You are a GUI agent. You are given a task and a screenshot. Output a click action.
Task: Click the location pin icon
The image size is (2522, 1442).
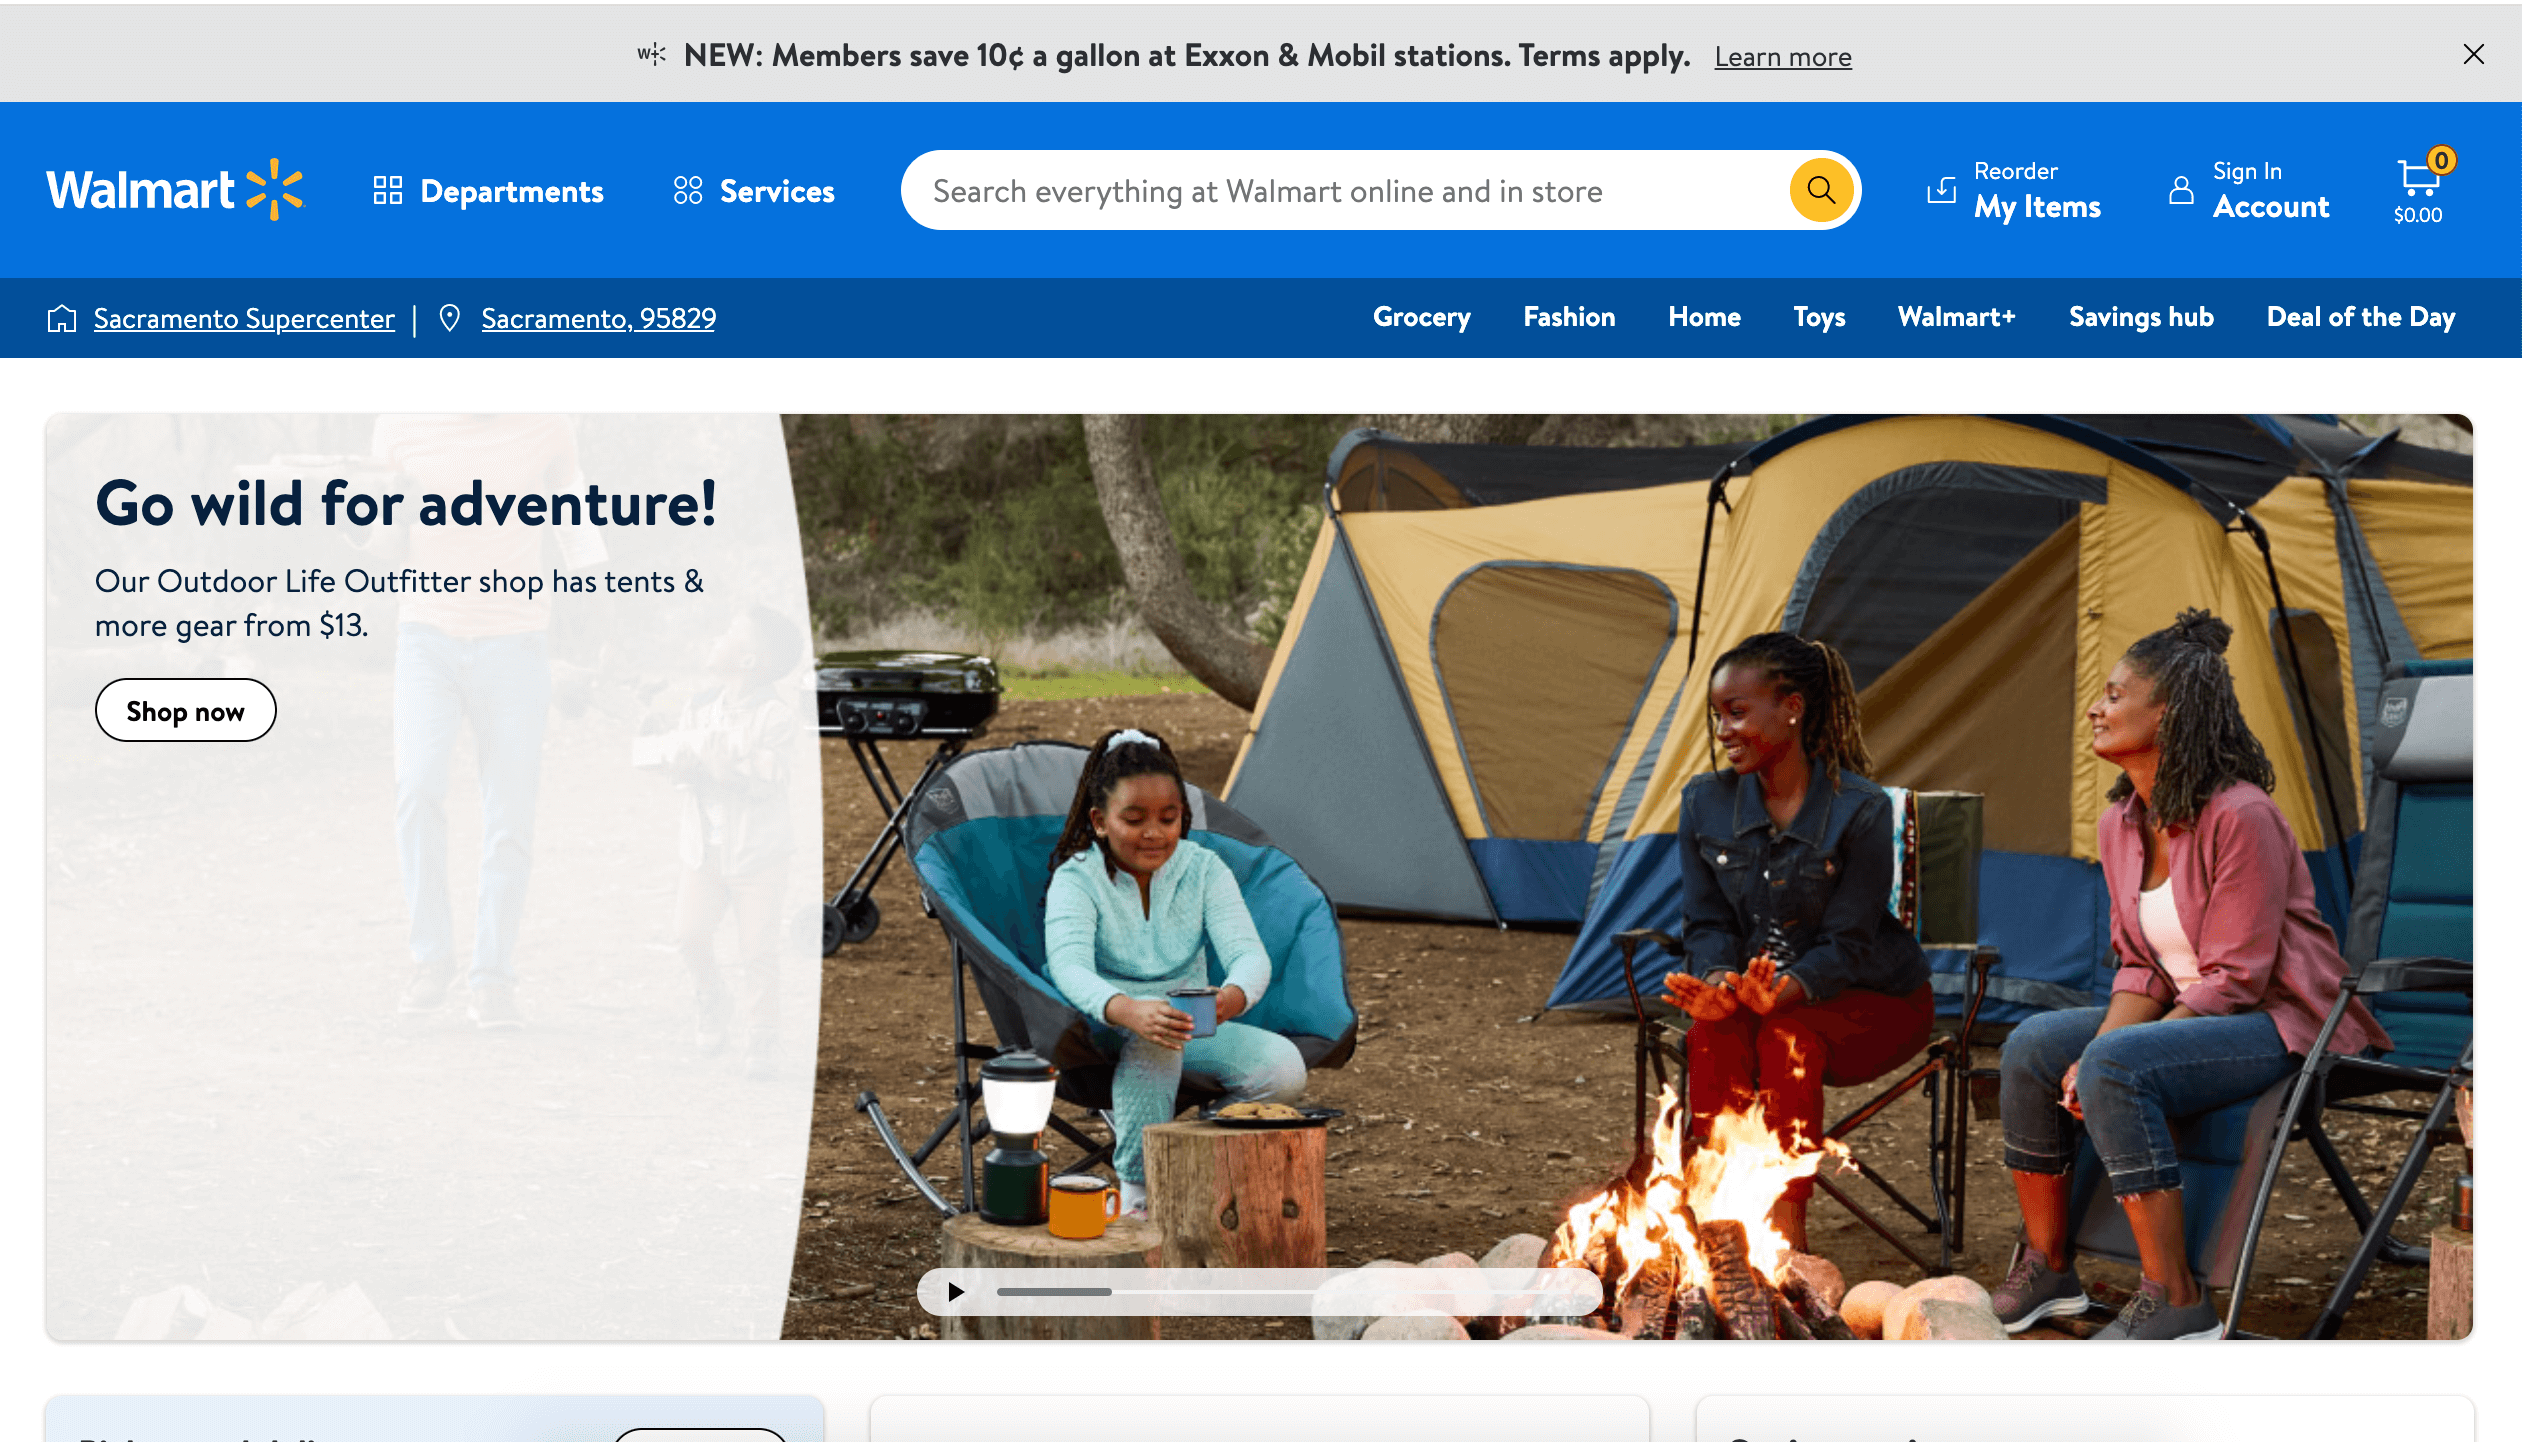[x=450, y=318]
